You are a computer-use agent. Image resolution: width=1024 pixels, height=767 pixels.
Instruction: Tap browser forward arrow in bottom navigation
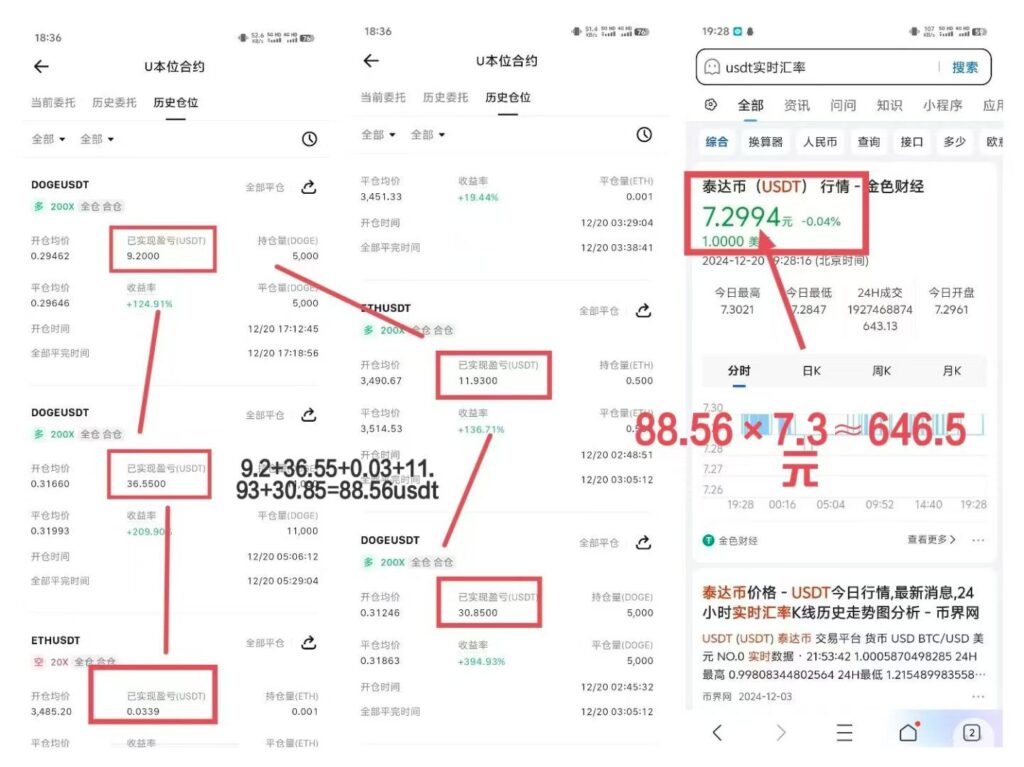pyautogui.click(x=781, y=732)
